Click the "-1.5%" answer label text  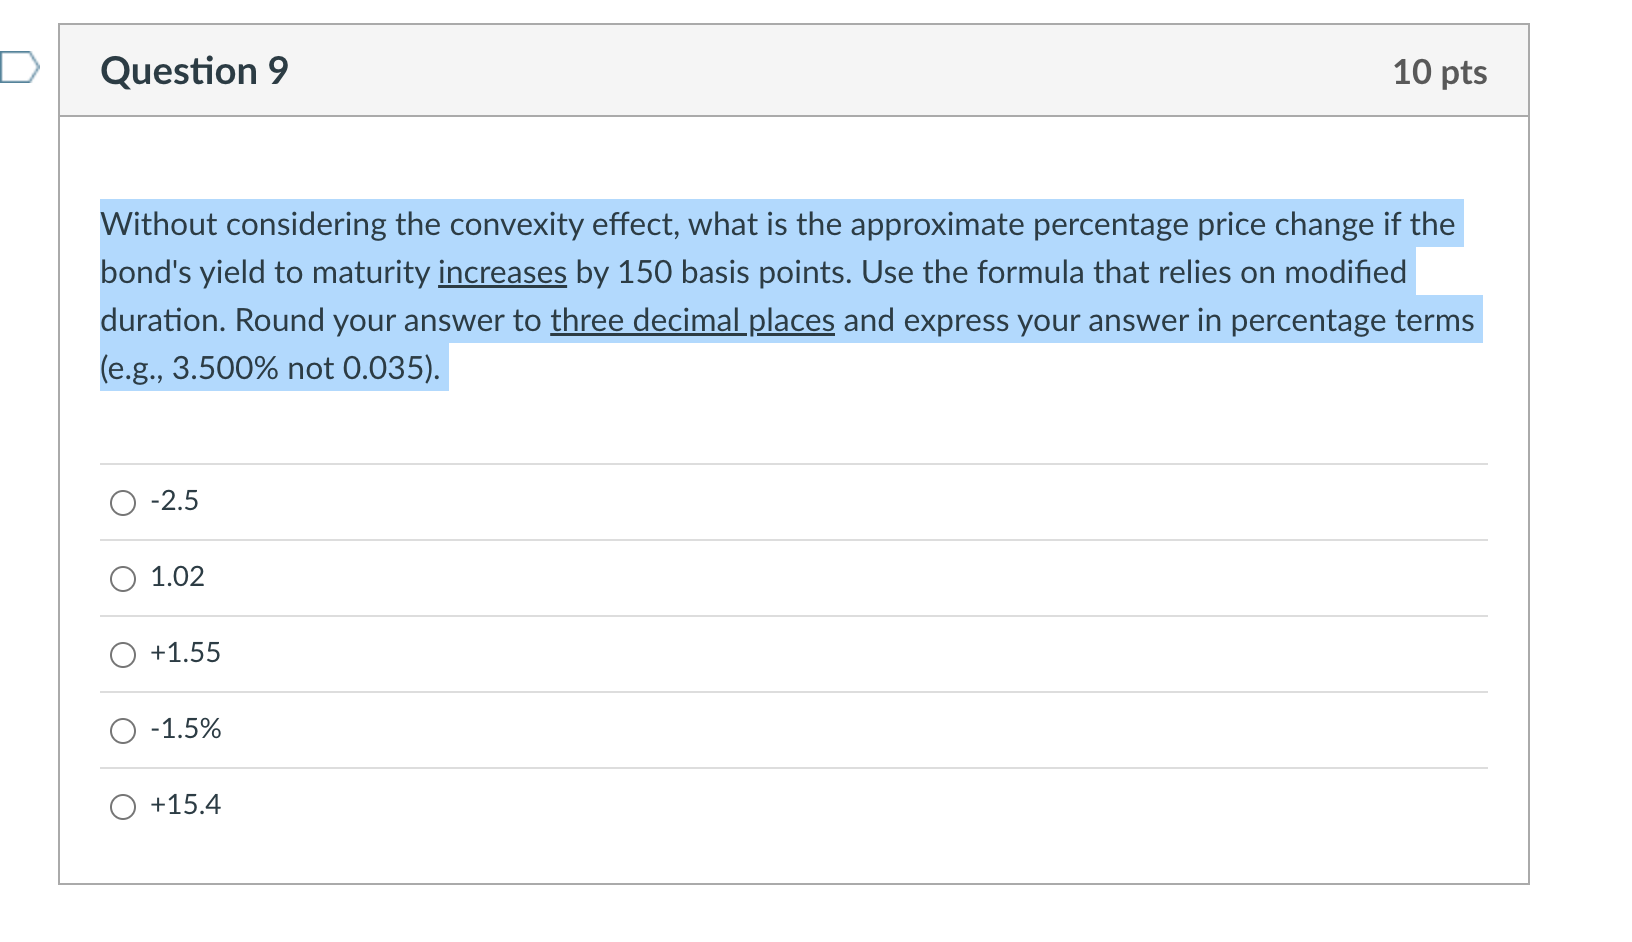[x=186, y=728]
